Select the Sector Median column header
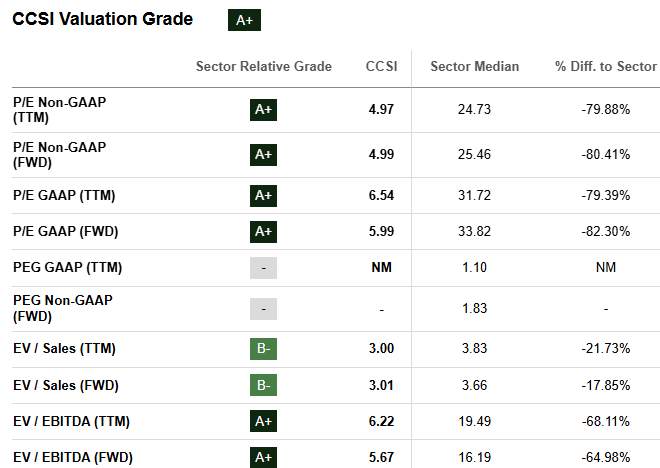Viewport: 660px width, 468px height. click(474, 67)
